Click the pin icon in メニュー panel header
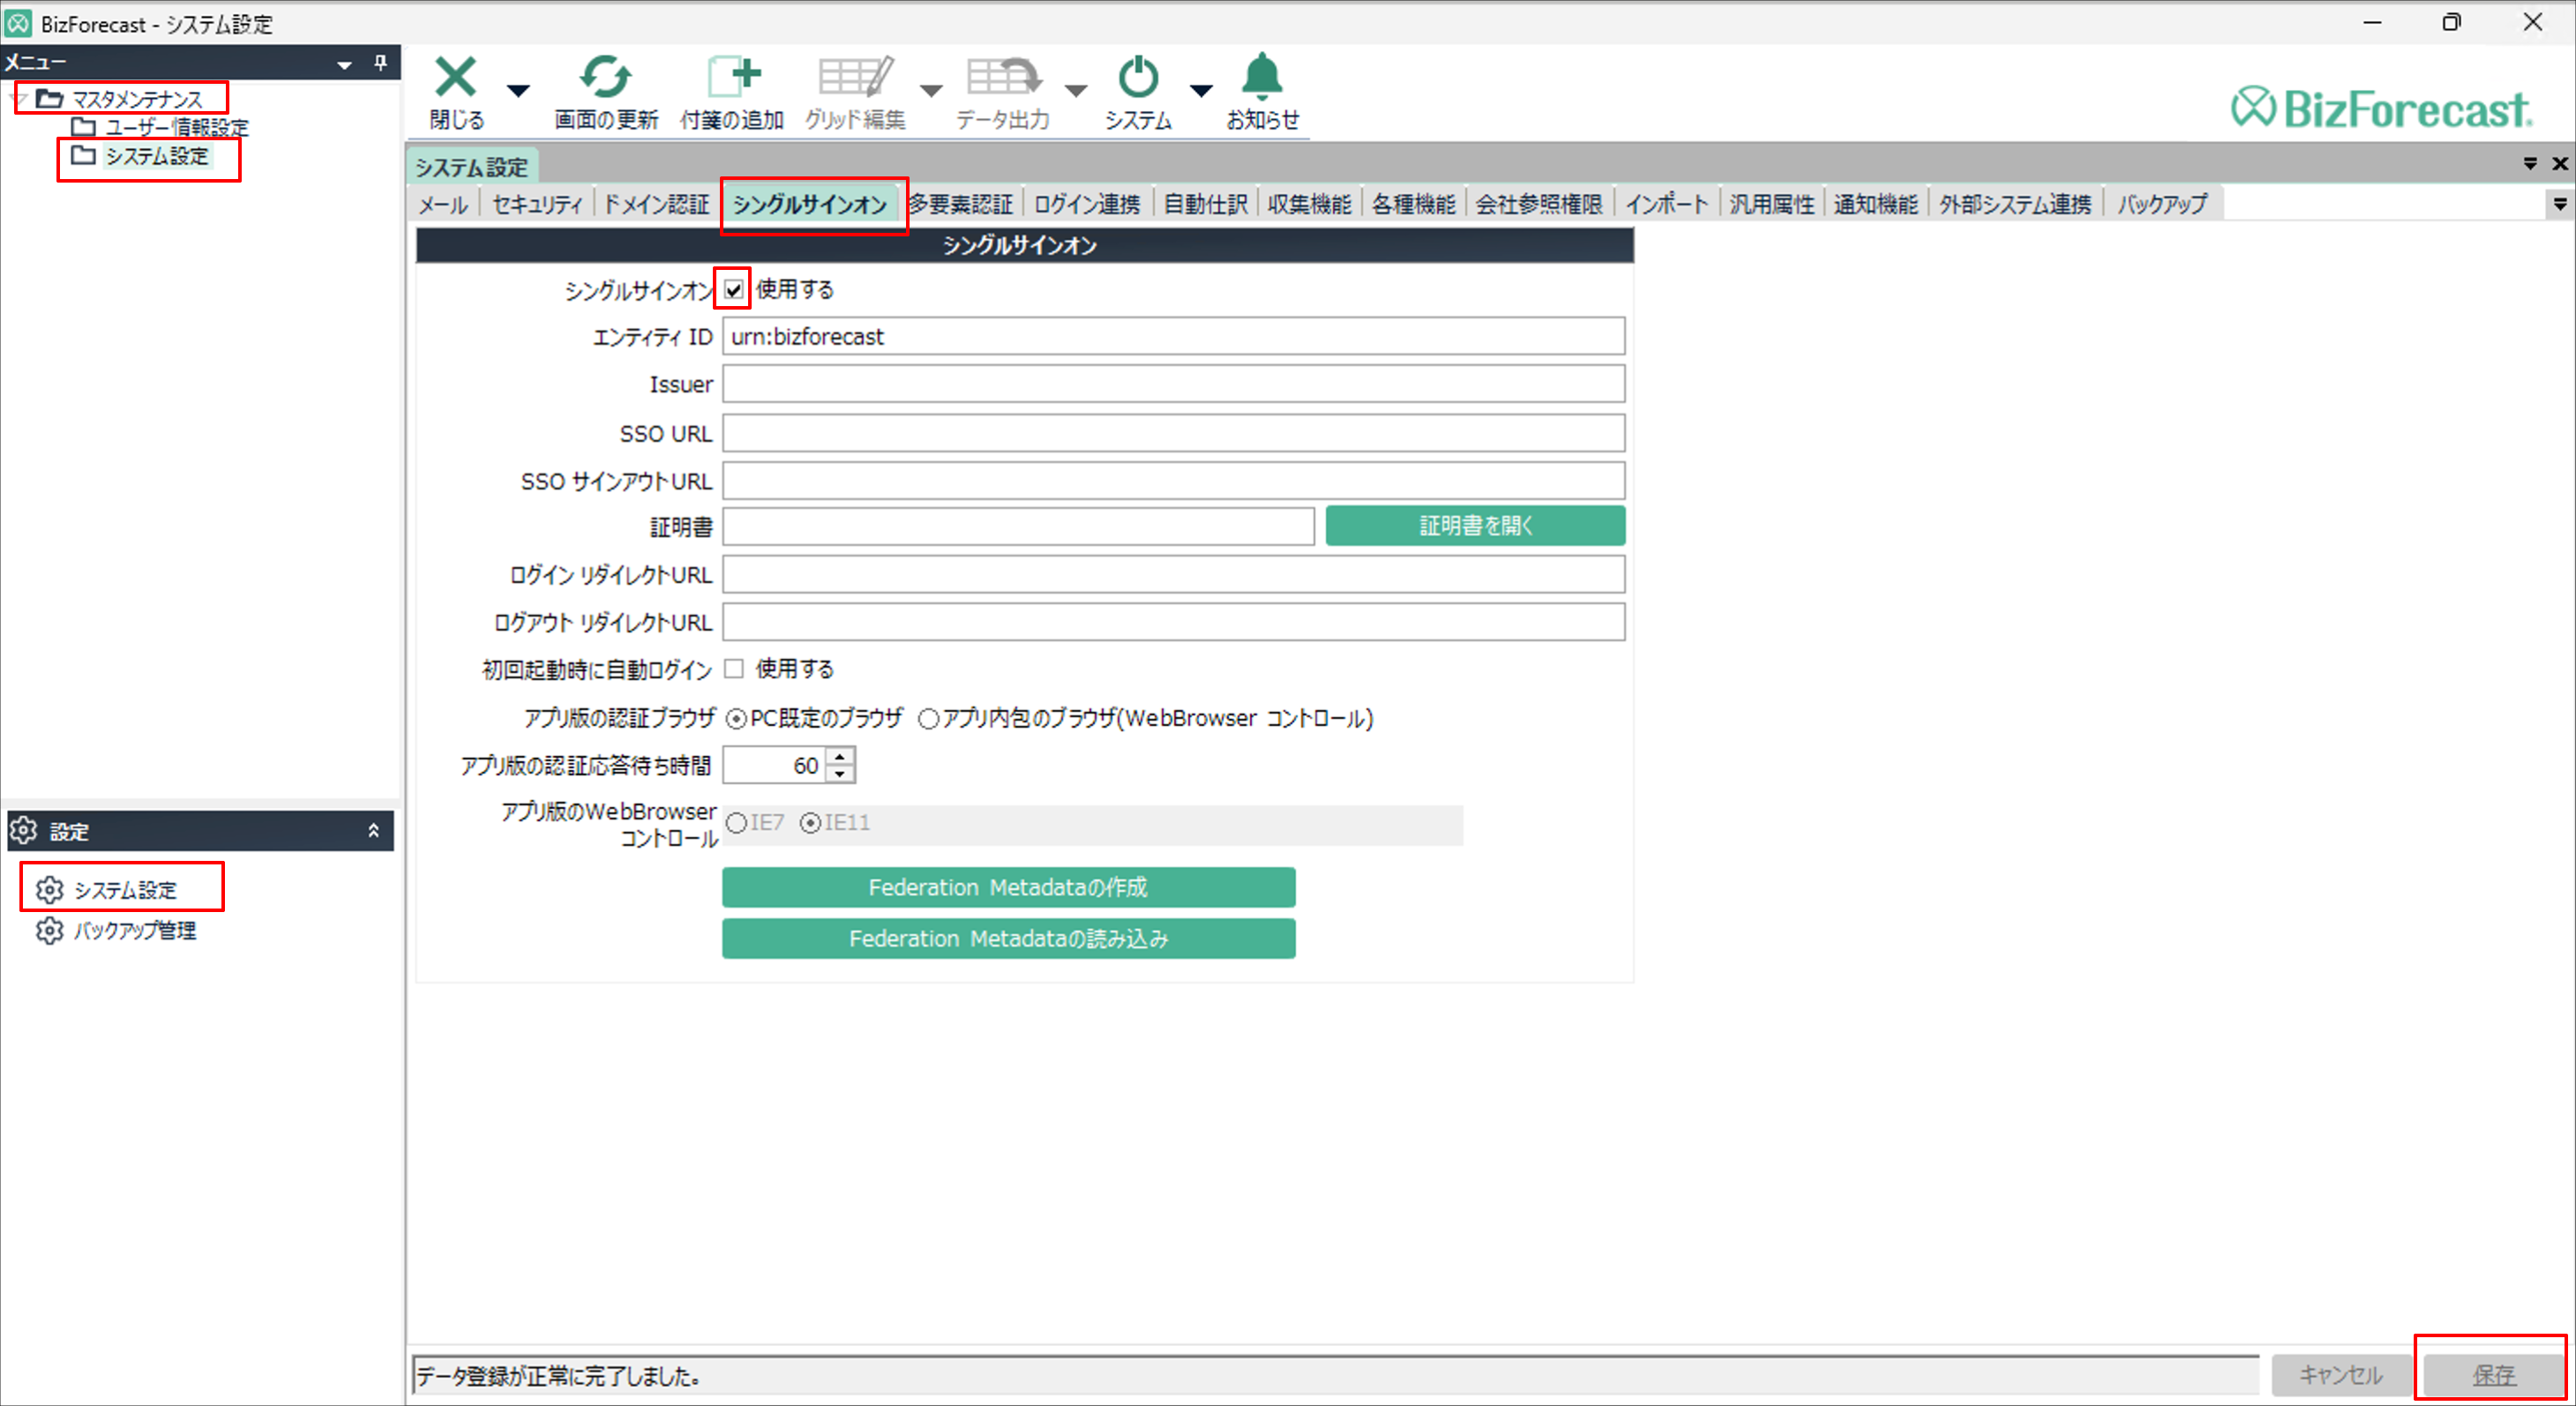The width and height of the screenshot is (2576, 1406). (x=380, y=63)
